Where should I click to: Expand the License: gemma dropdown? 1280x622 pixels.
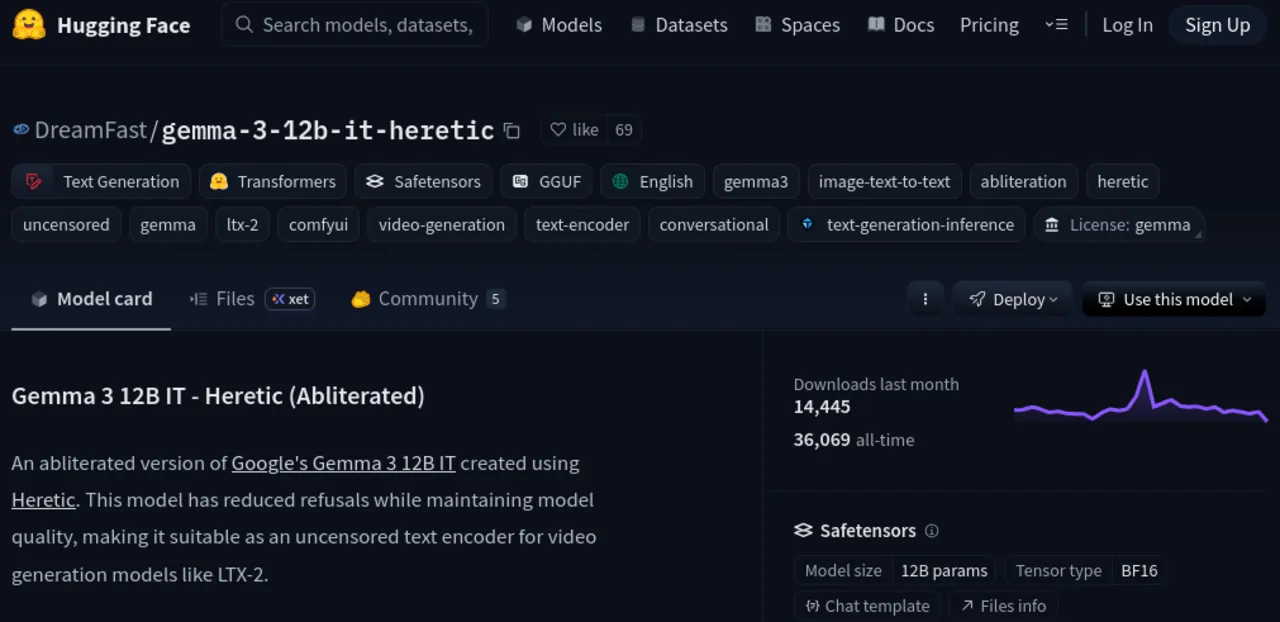coord(1119,224)
